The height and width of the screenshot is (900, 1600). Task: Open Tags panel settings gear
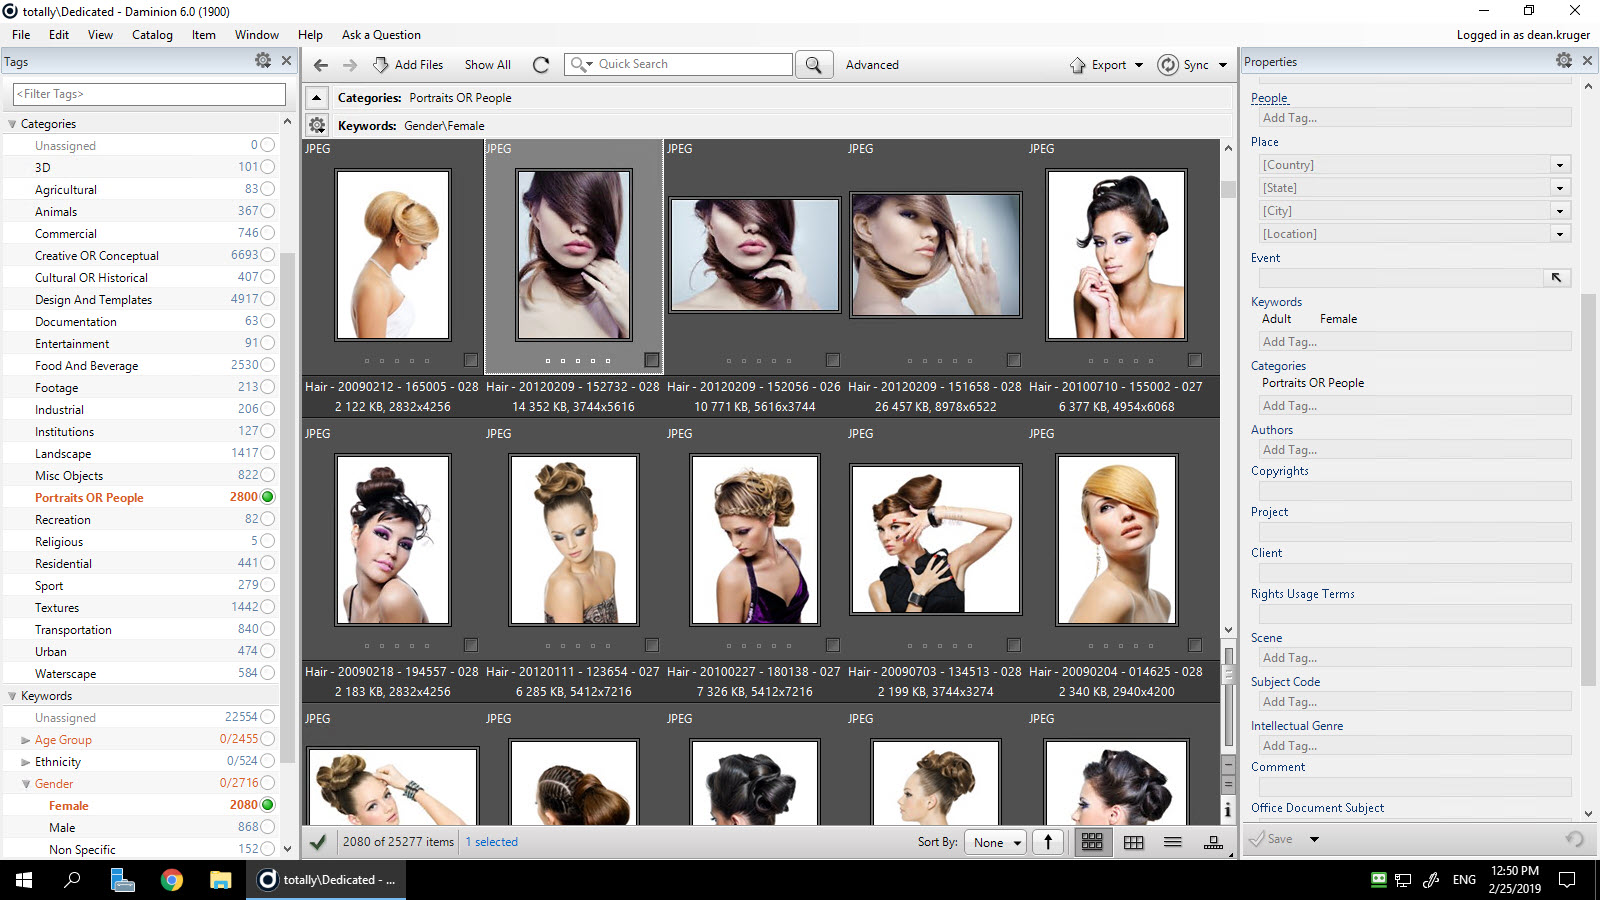pyautogui.click(x=262, y=60)
